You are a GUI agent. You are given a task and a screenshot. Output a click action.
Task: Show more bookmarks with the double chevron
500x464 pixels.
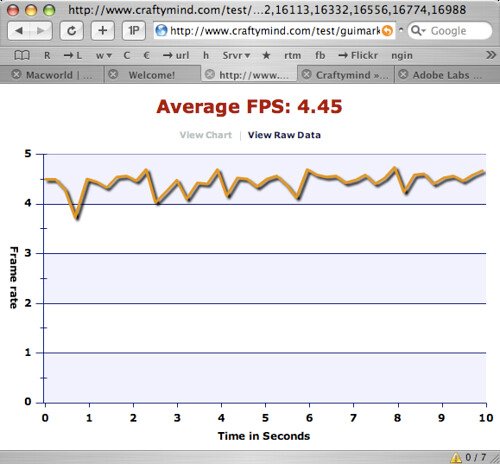(x=491, y=55)
